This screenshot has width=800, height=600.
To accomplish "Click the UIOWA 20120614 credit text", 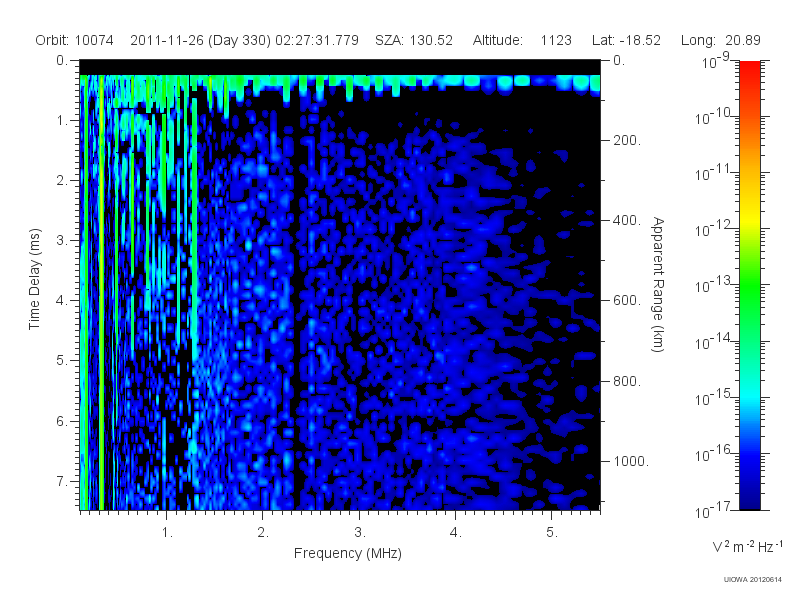I will (x=753, y=579).
